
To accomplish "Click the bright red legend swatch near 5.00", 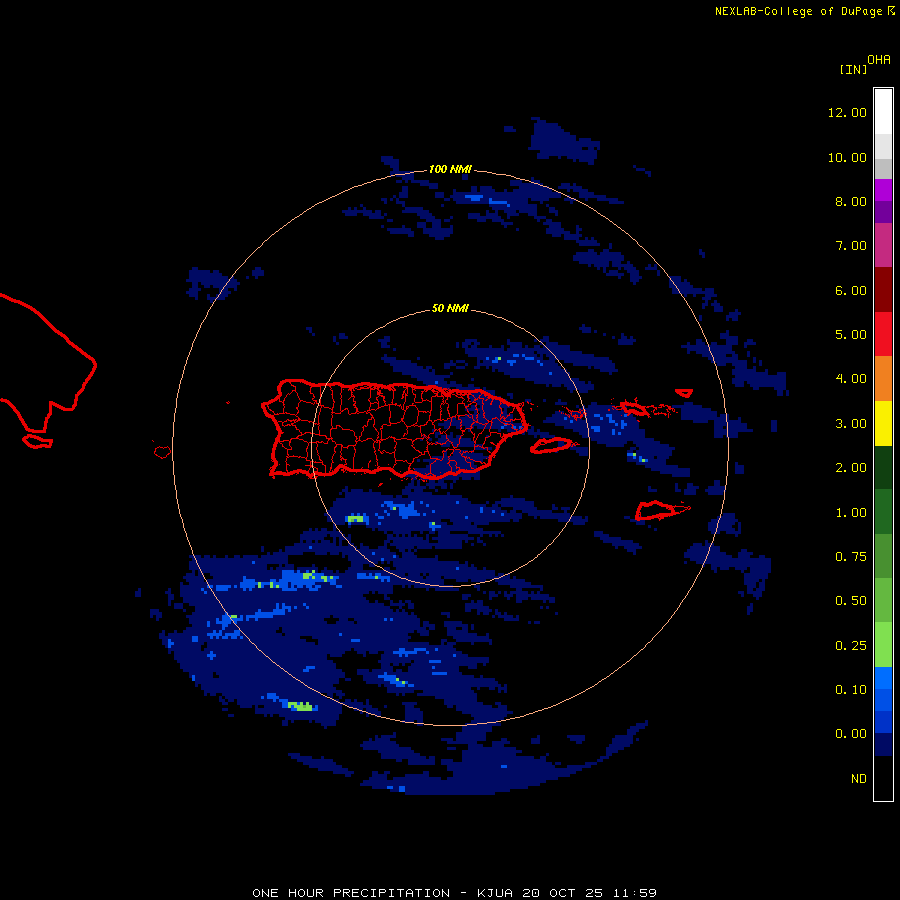I will tap(883, 334).
